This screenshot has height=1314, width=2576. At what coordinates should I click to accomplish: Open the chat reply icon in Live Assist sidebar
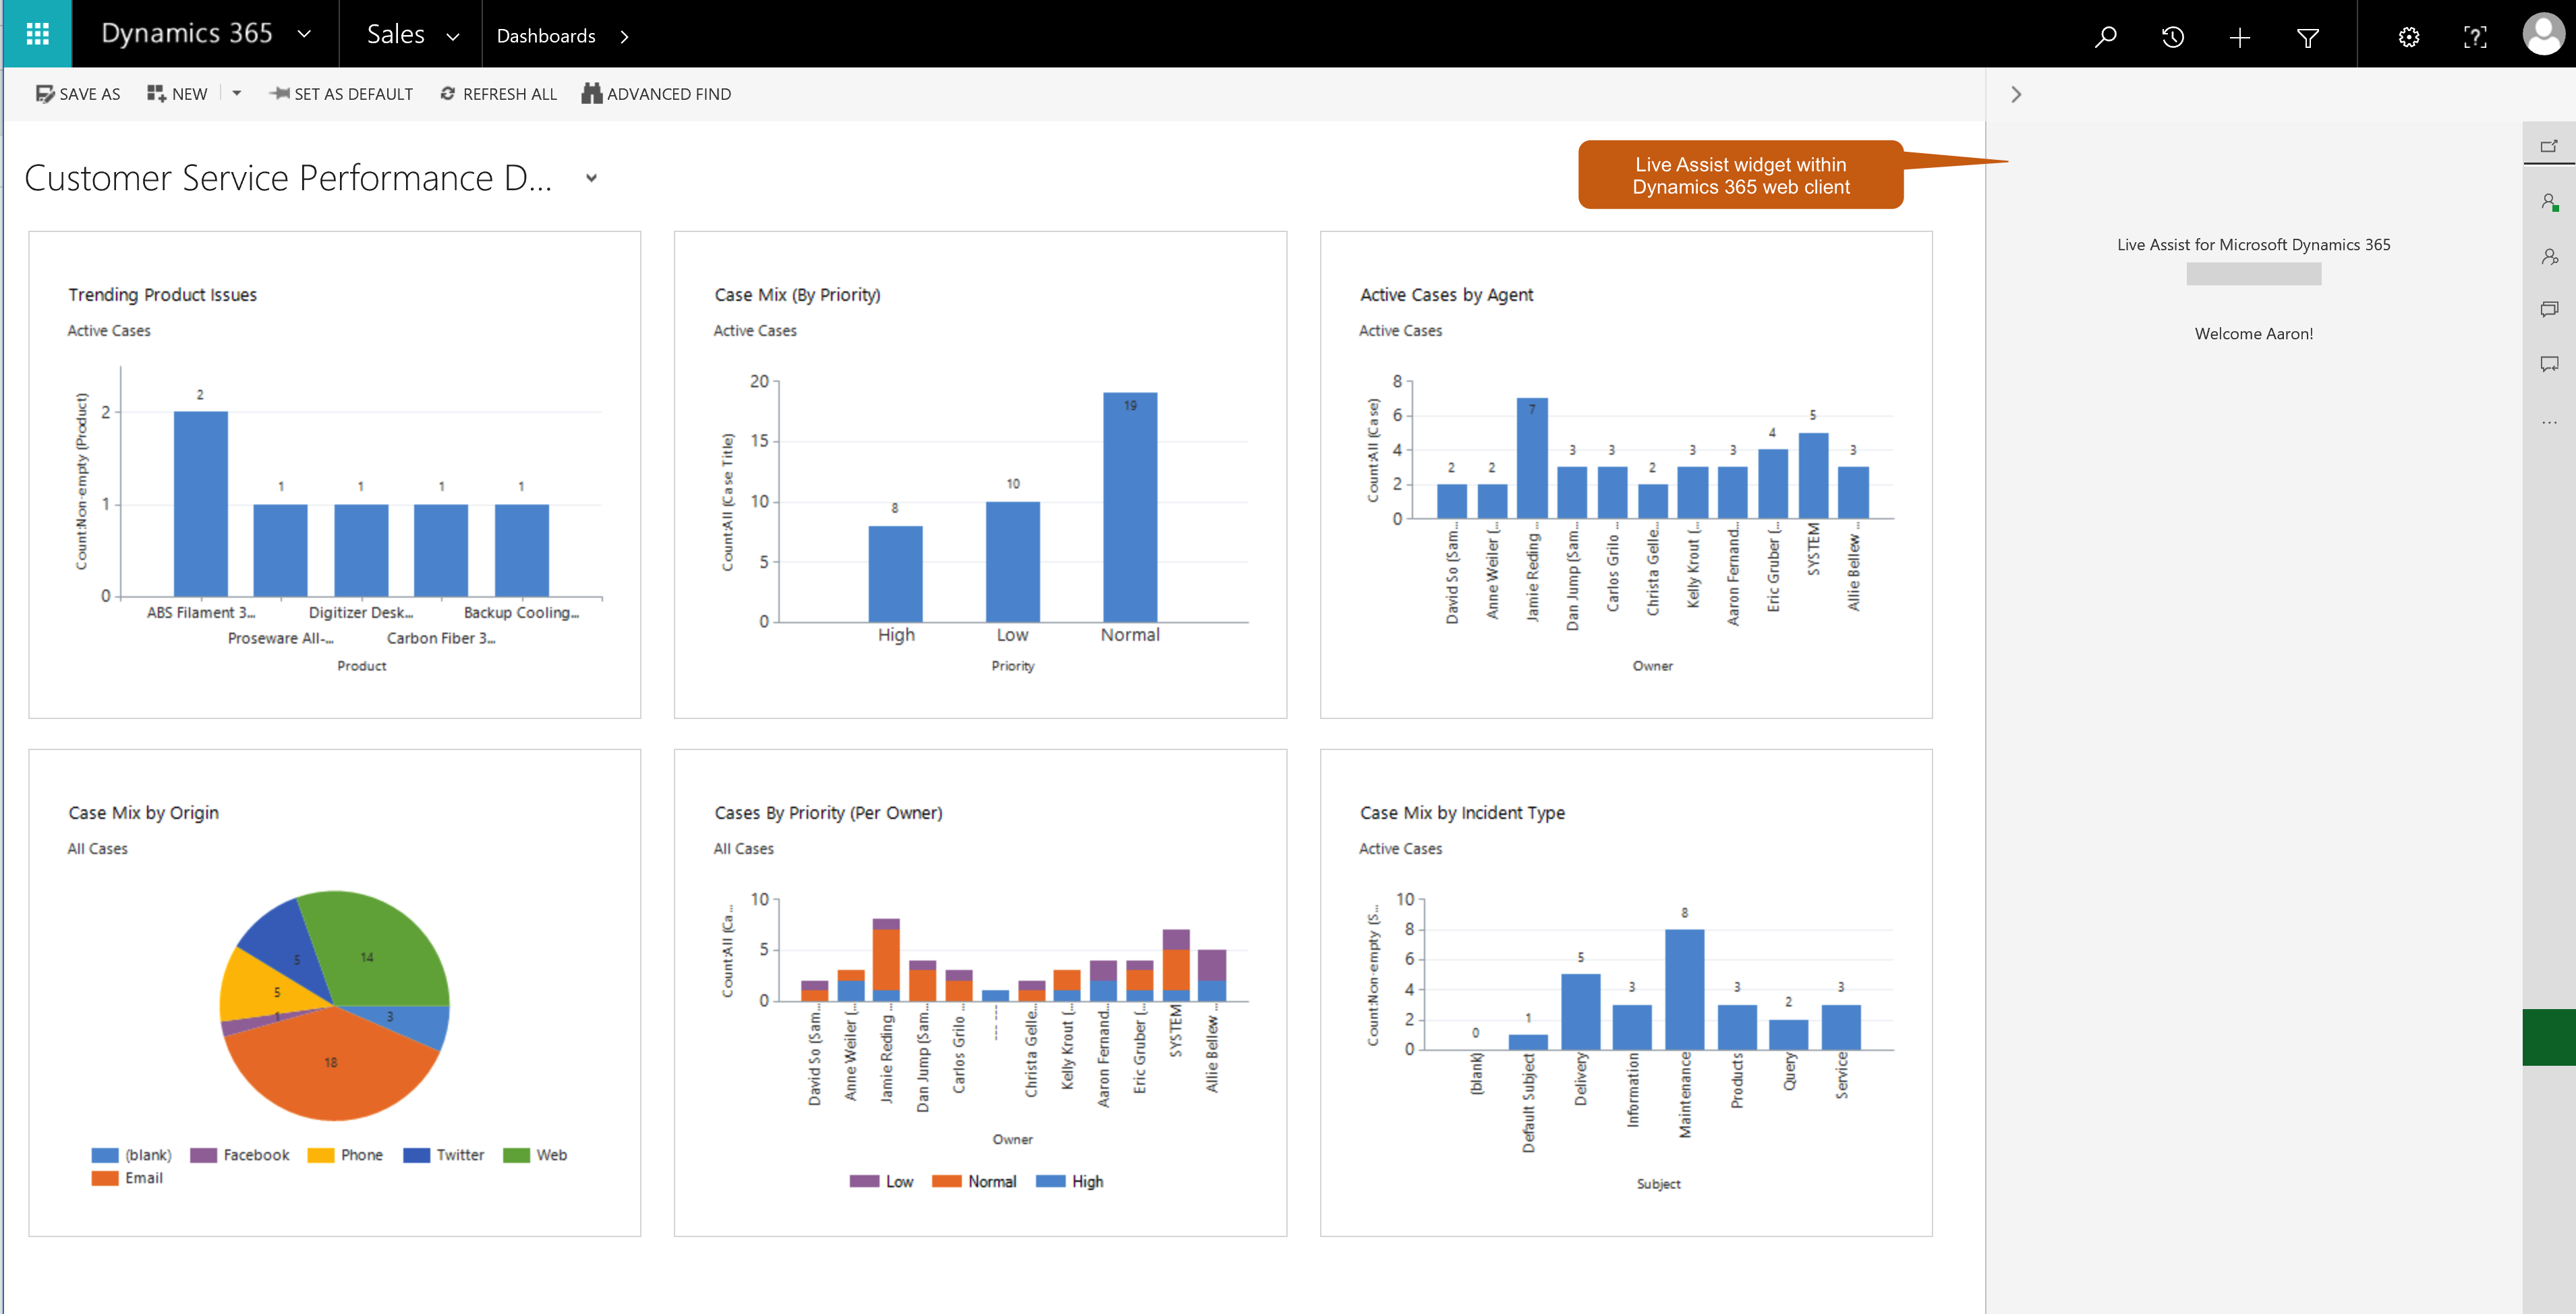pyautogui.click(x=2549, y=364)
